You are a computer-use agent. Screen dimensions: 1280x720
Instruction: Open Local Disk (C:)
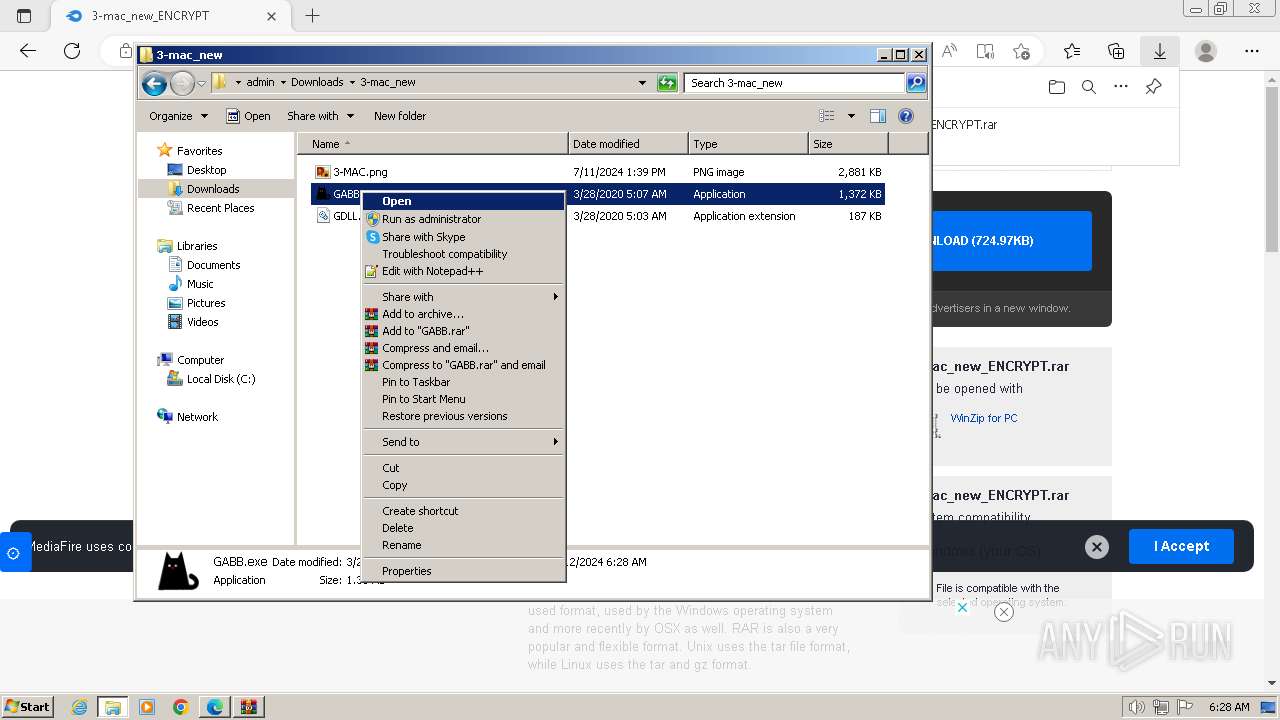[221, 379]
